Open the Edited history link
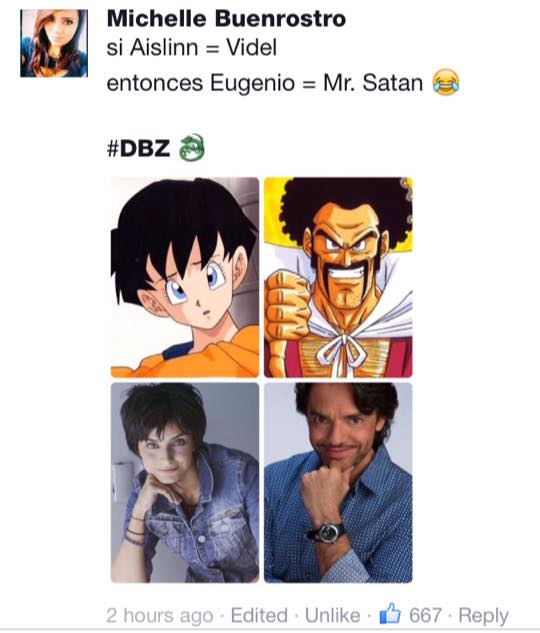Image resolution: width=540 pixels, height=633 pixels. 259,616
